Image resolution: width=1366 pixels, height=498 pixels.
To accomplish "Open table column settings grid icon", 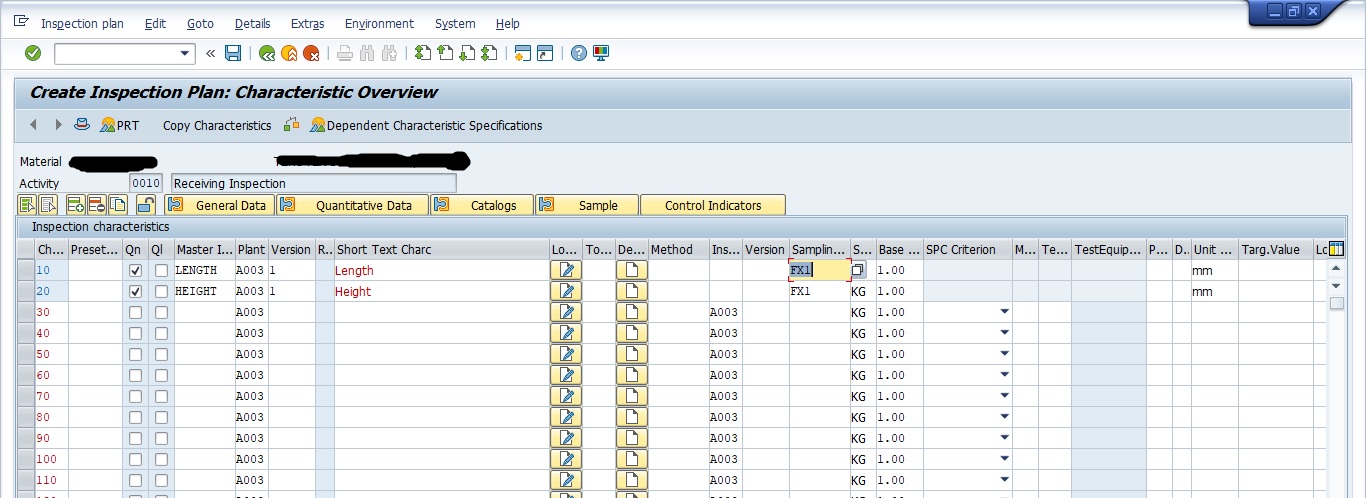I will 1336,249.
